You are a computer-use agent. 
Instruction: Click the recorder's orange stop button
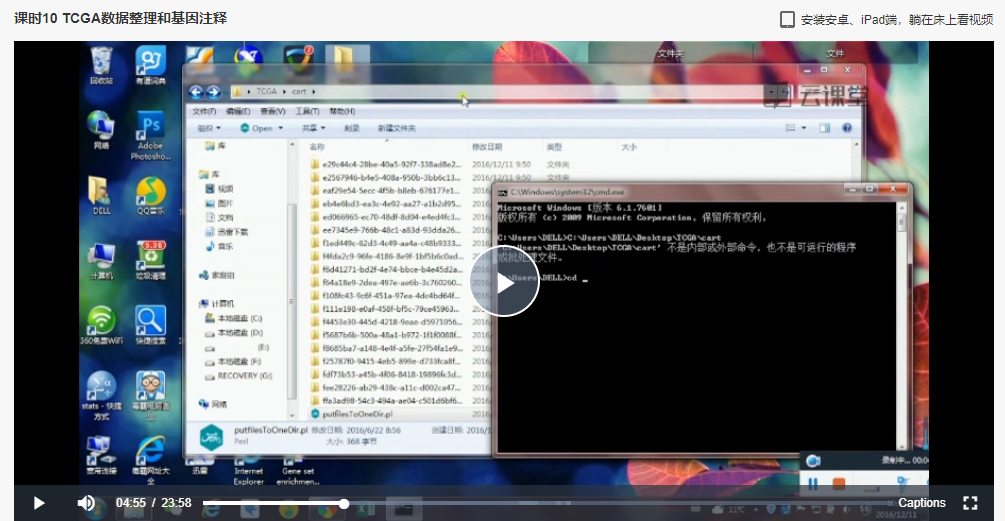click(838, 484)
